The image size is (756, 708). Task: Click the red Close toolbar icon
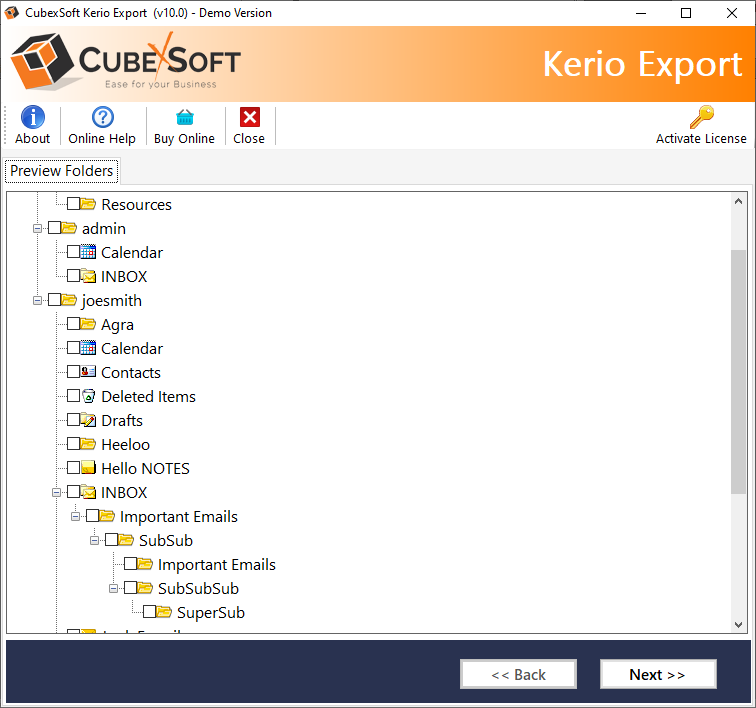250,117
